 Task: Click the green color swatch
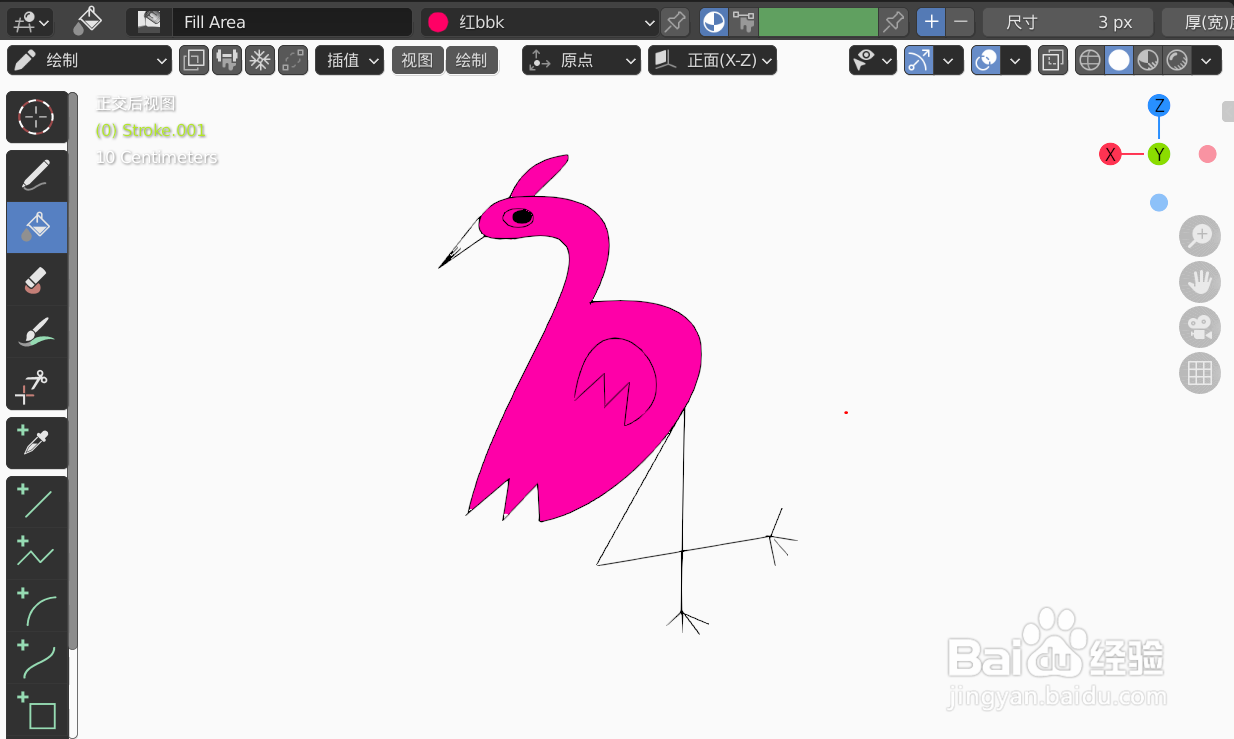[x=818, y=21]
